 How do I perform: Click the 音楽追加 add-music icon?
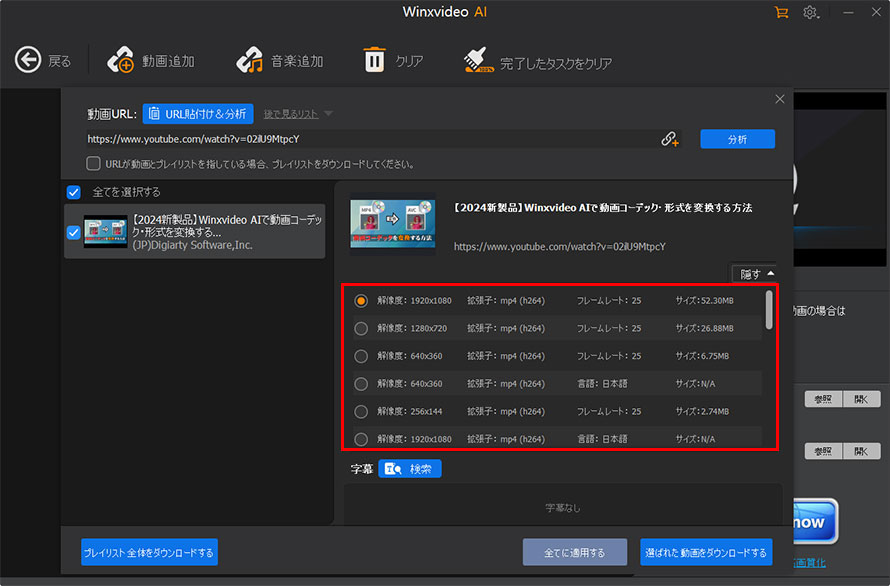(249, 60)
